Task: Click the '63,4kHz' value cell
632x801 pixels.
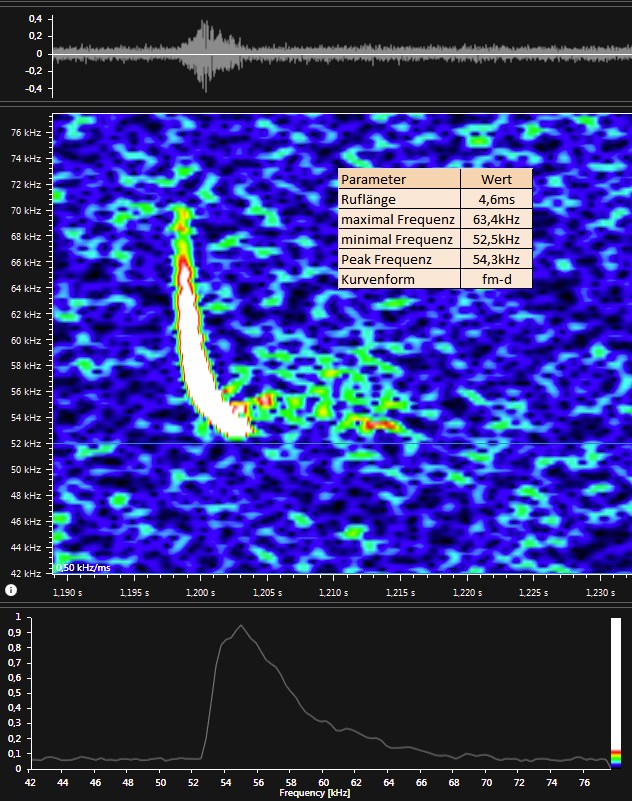Action: 496,219
